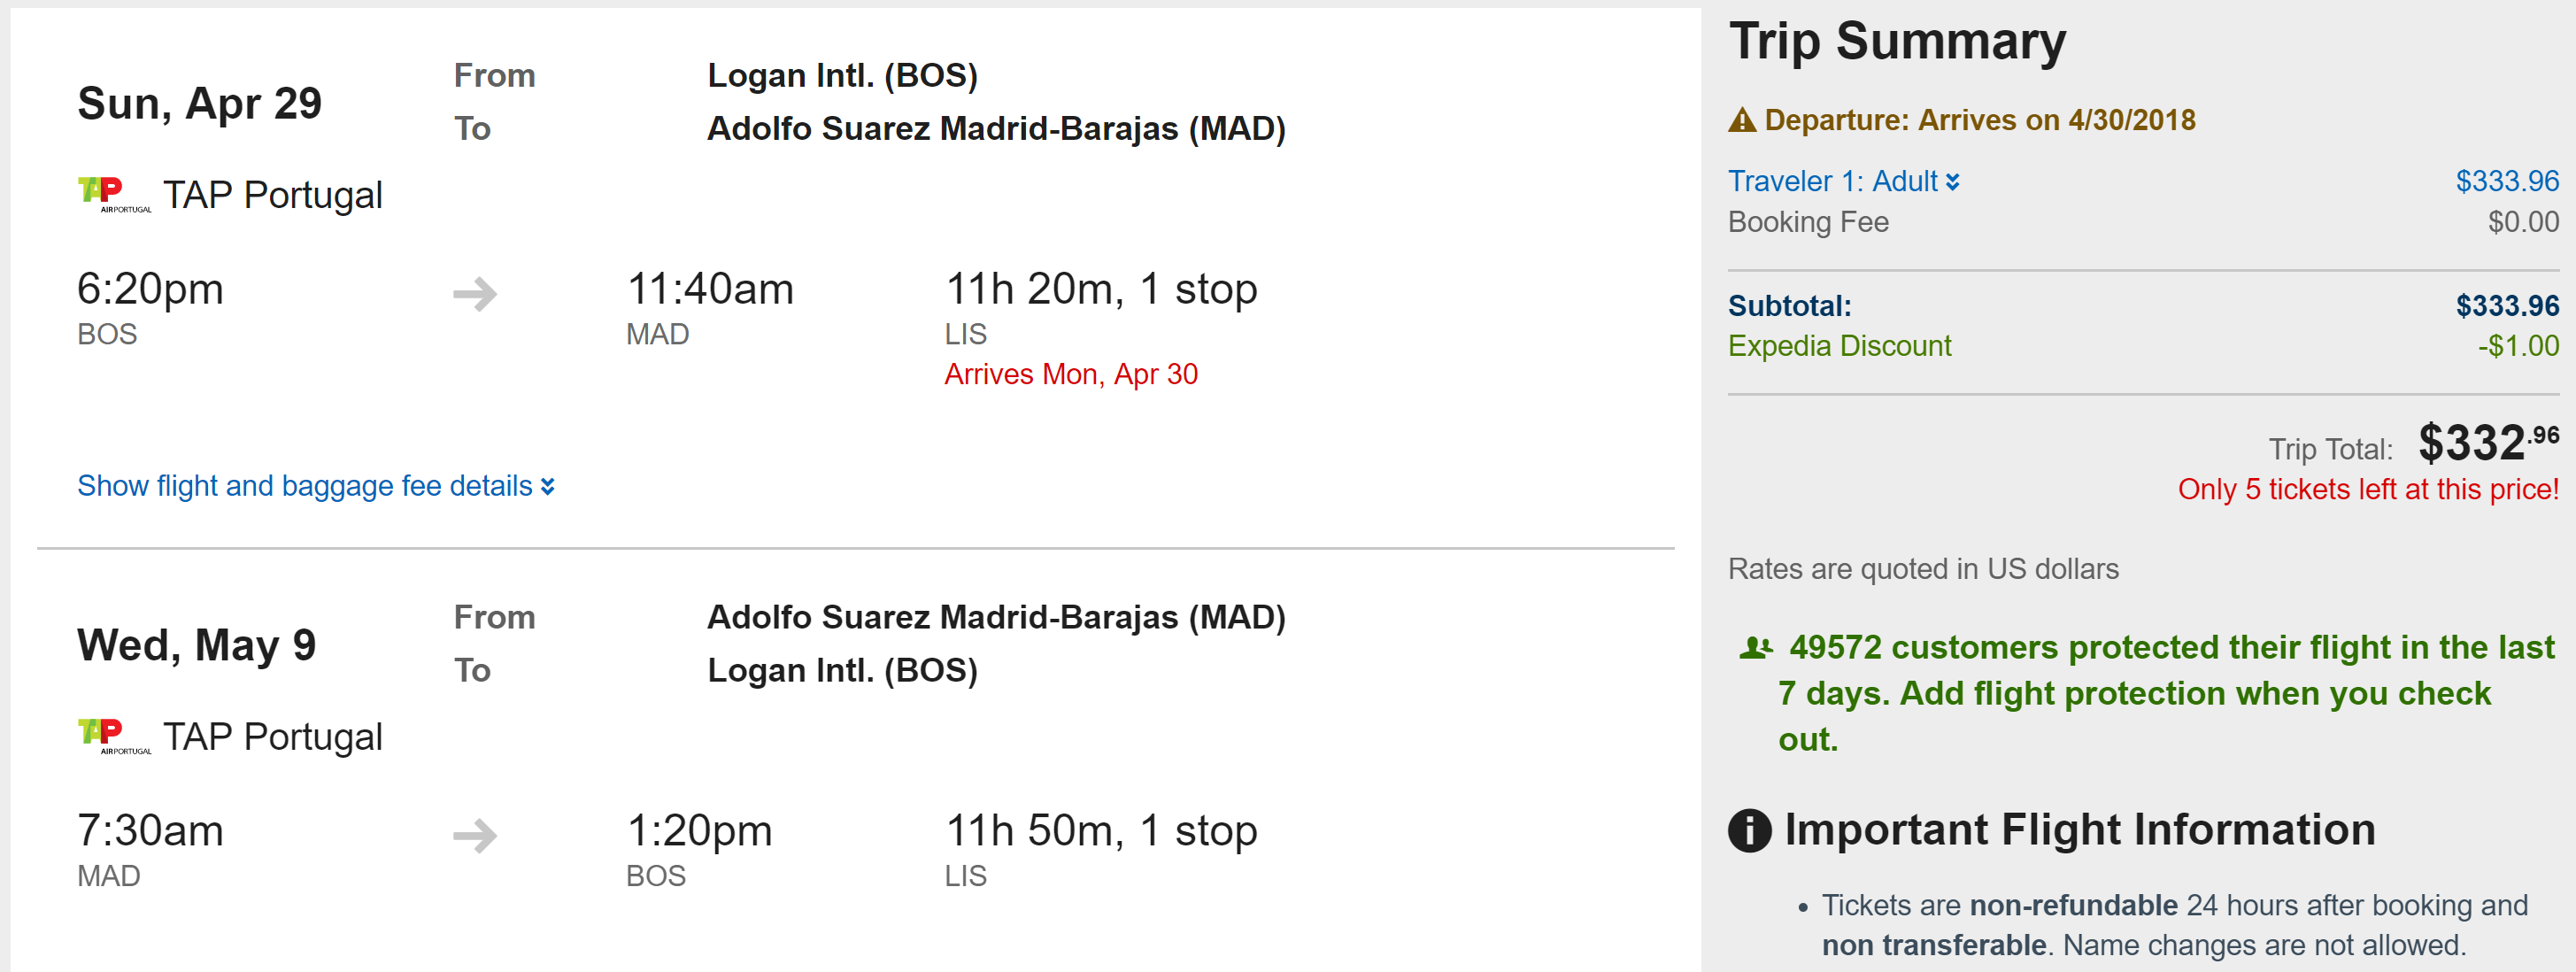Click the info icon beside Important Flight Information
Screen dimensions: 2576x972
pos(1749,831)
